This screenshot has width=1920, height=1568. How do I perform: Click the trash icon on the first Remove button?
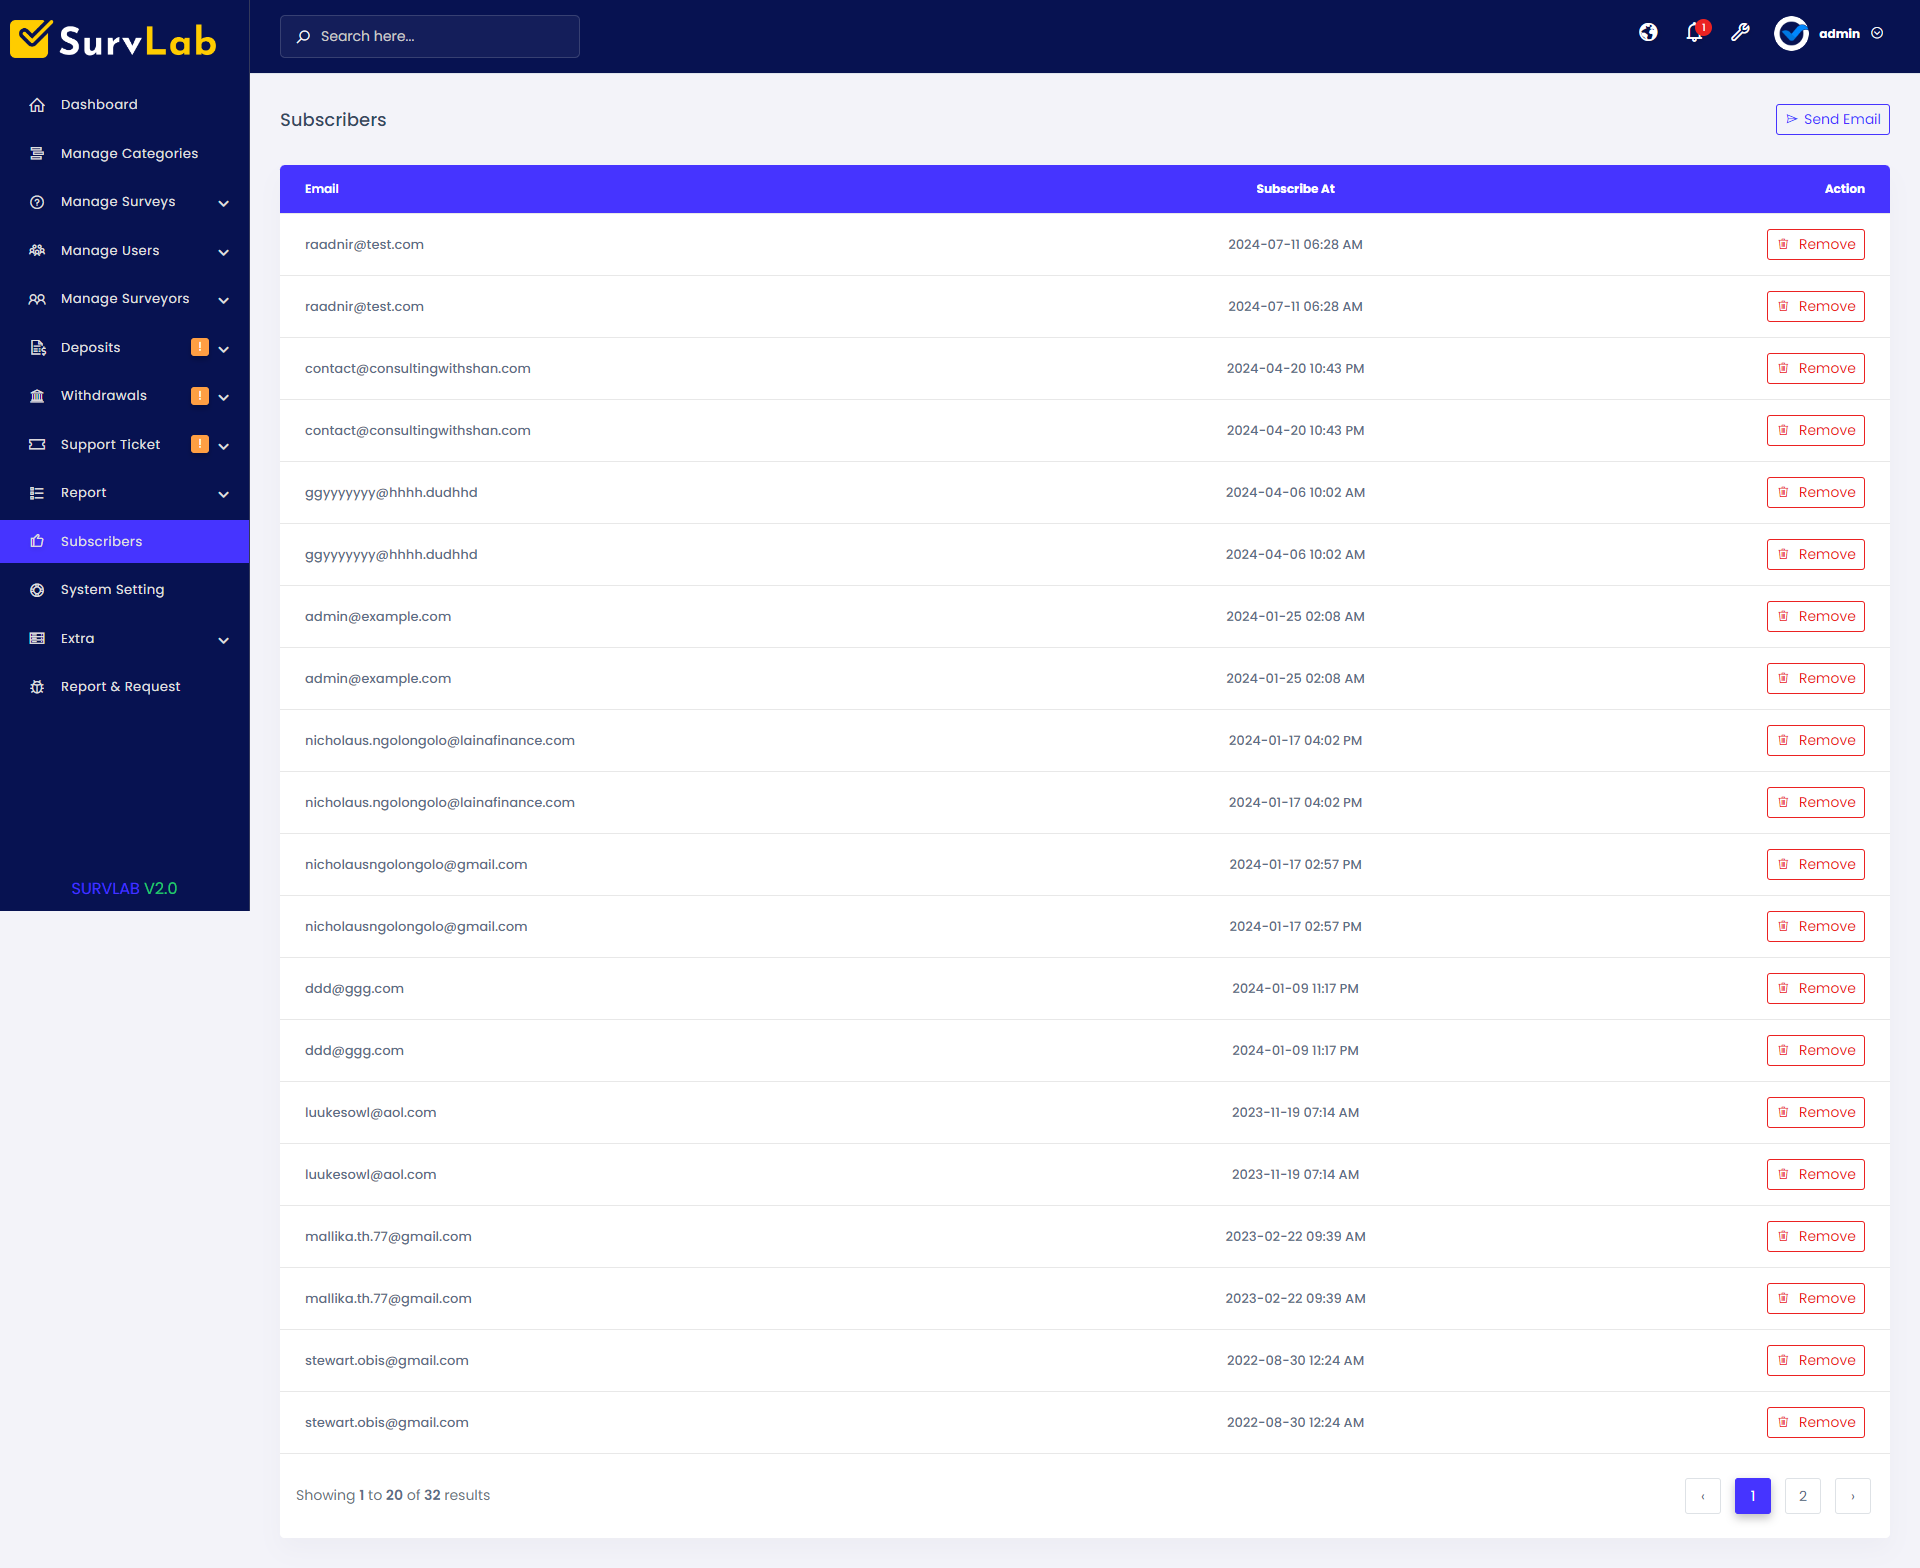pos(1784,244)
